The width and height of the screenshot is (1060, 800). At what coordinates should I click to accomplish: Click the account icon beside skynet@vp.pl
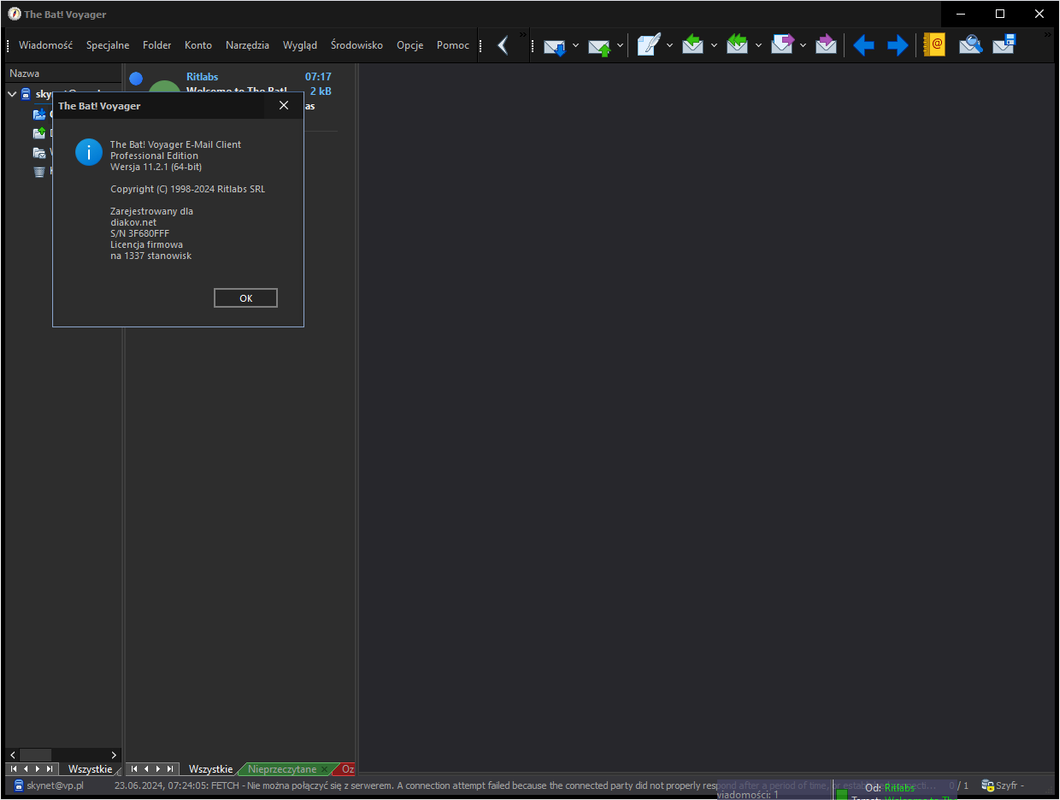click(18, 785)
